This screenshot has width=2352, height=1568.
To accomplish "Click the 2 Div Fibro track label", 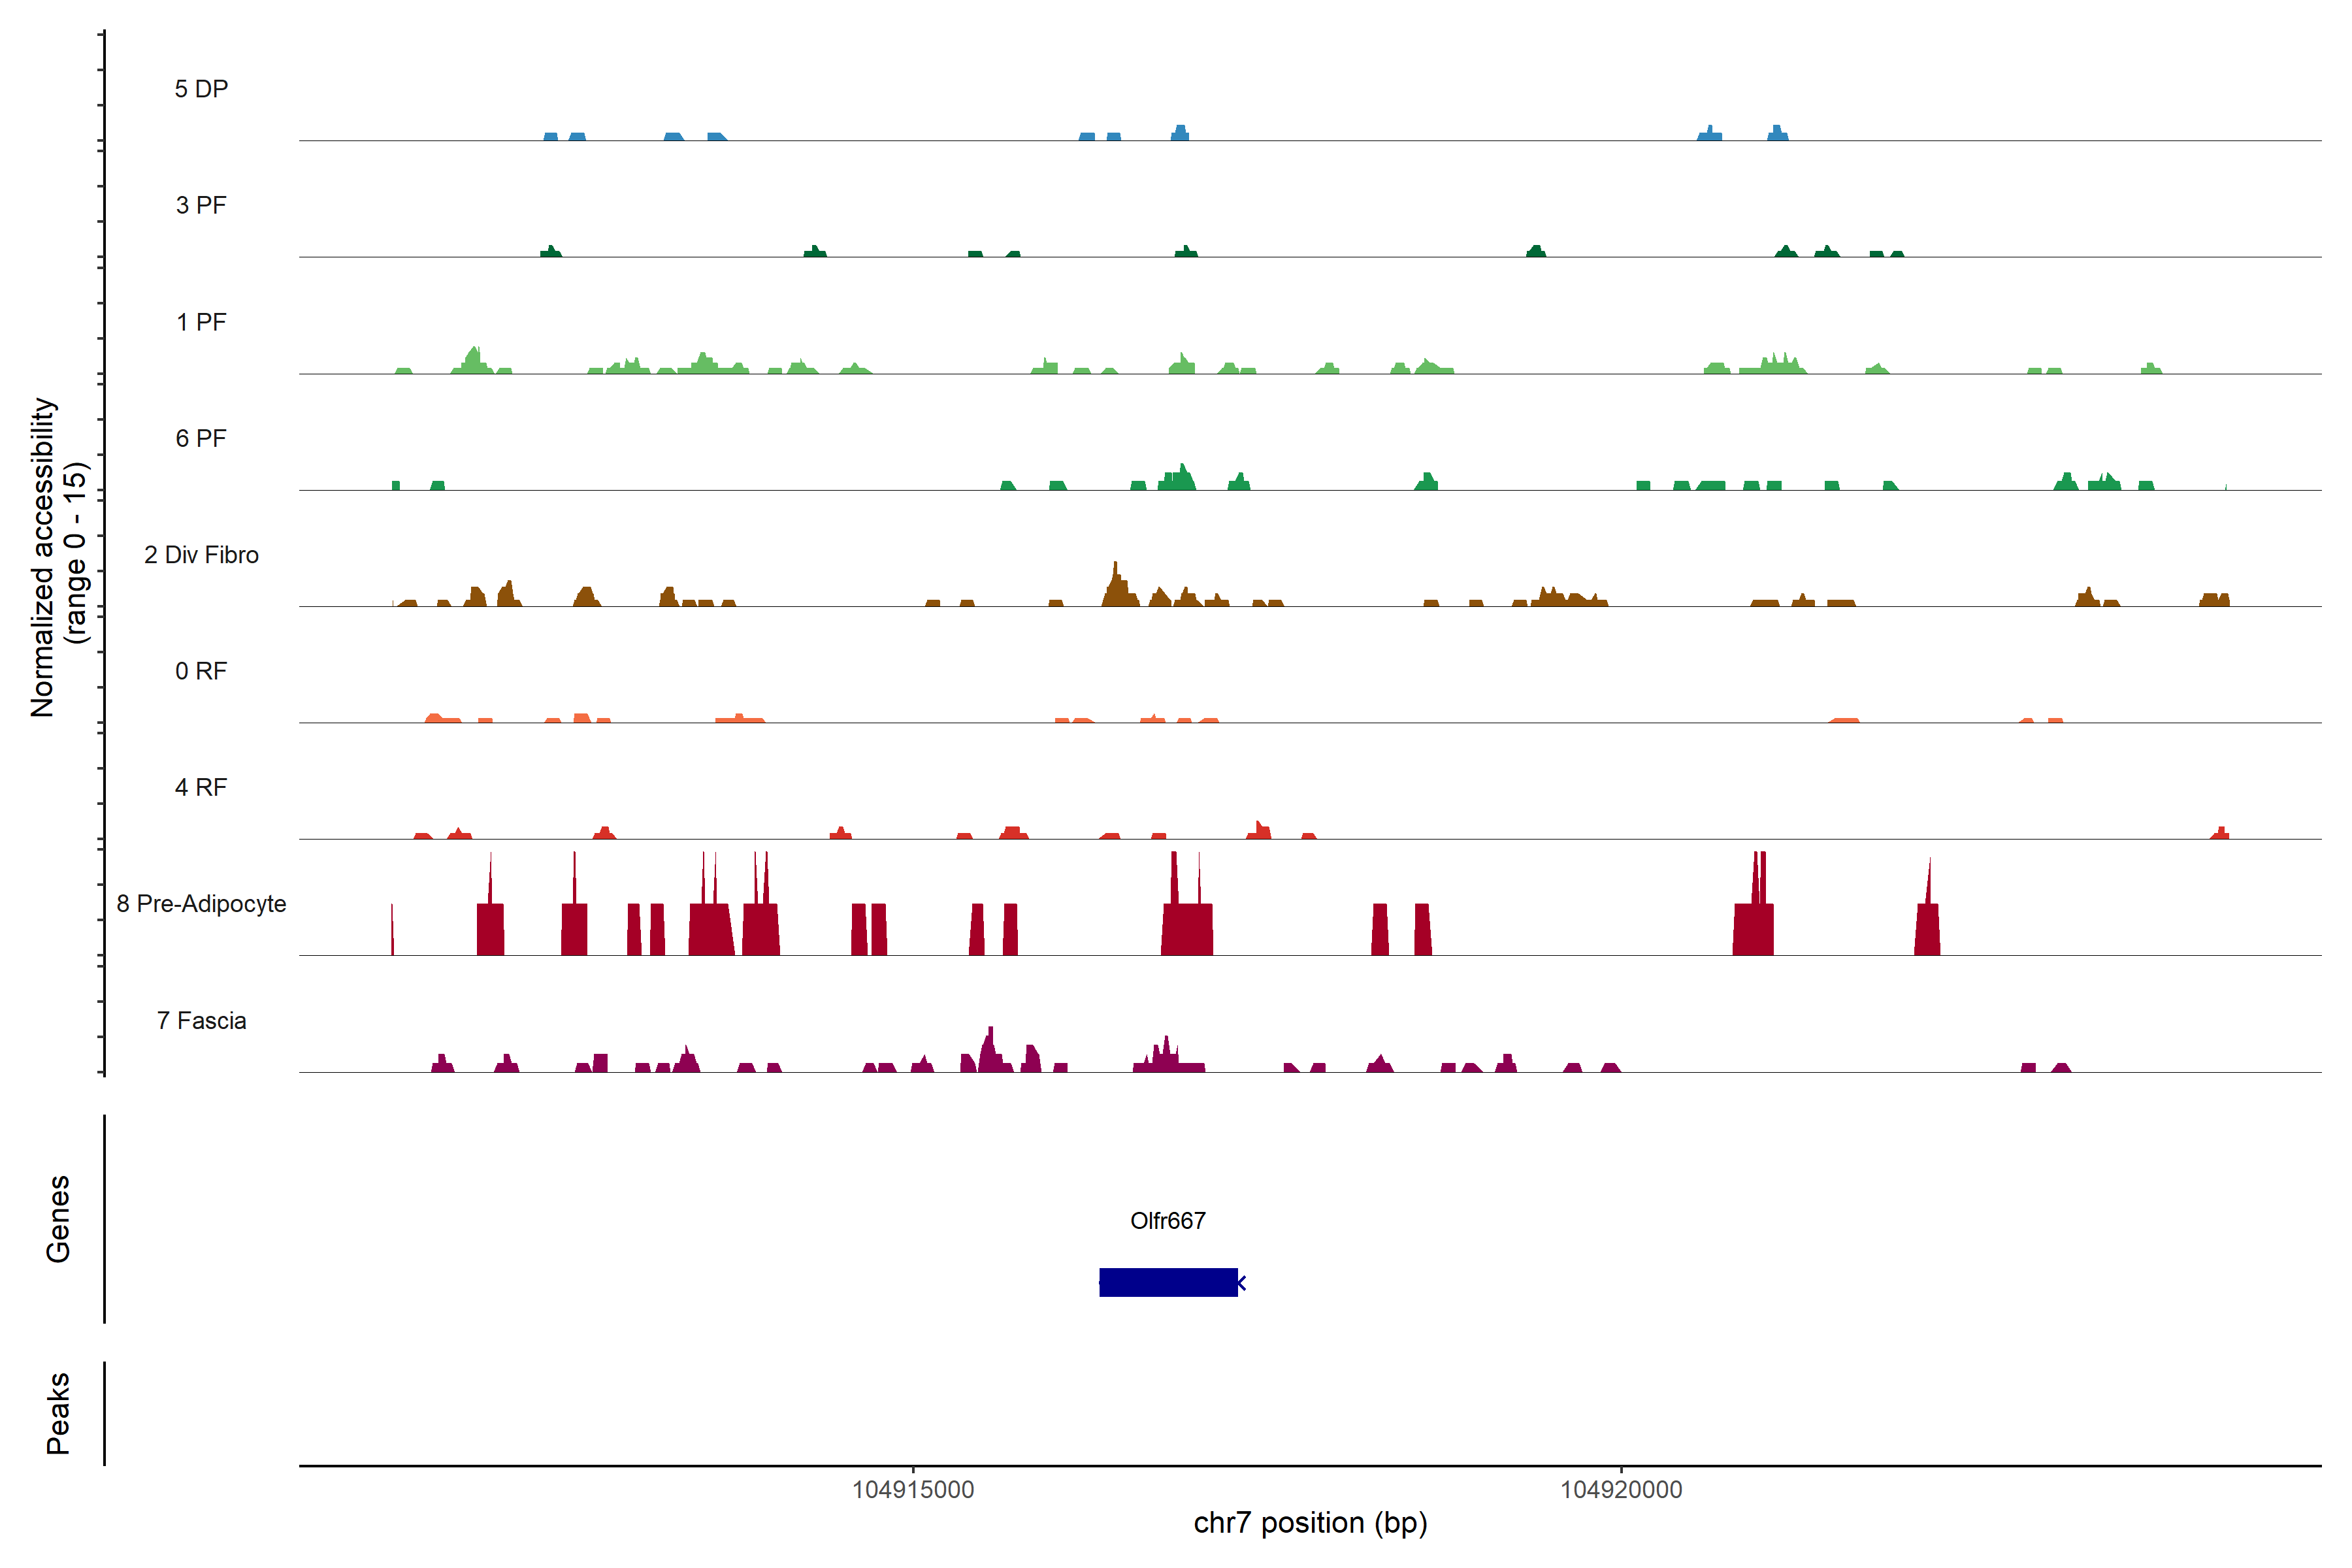I will (x=201, y=555).
